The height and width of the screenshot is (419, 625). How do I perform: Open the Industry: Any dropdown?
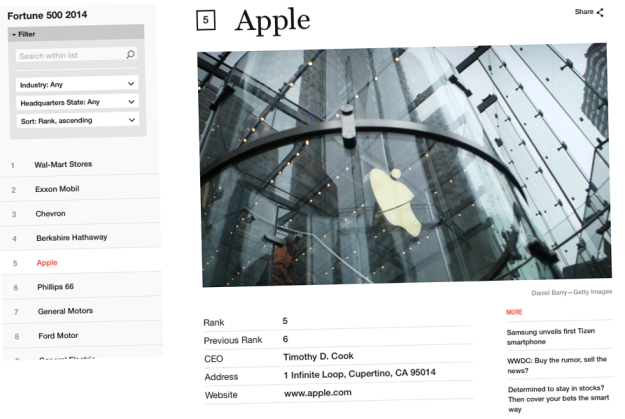tap(77, 84)
